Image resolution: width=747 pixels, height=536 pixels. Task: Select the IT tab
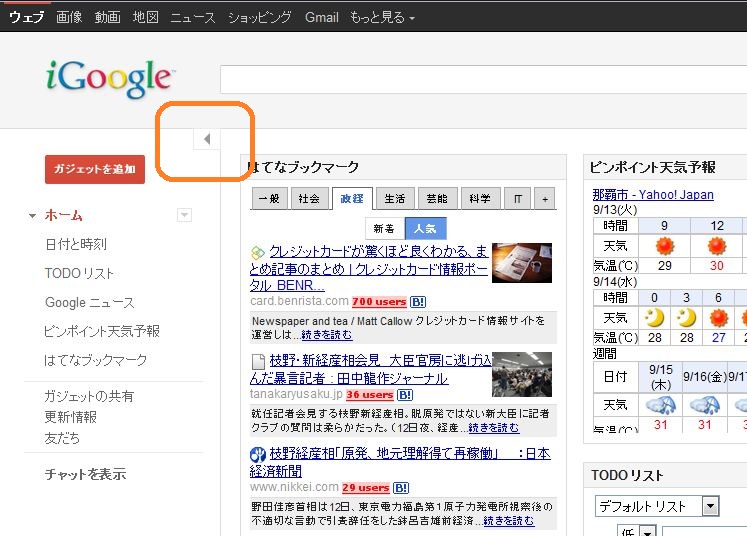pyautogui.click(x=517, y=198)
